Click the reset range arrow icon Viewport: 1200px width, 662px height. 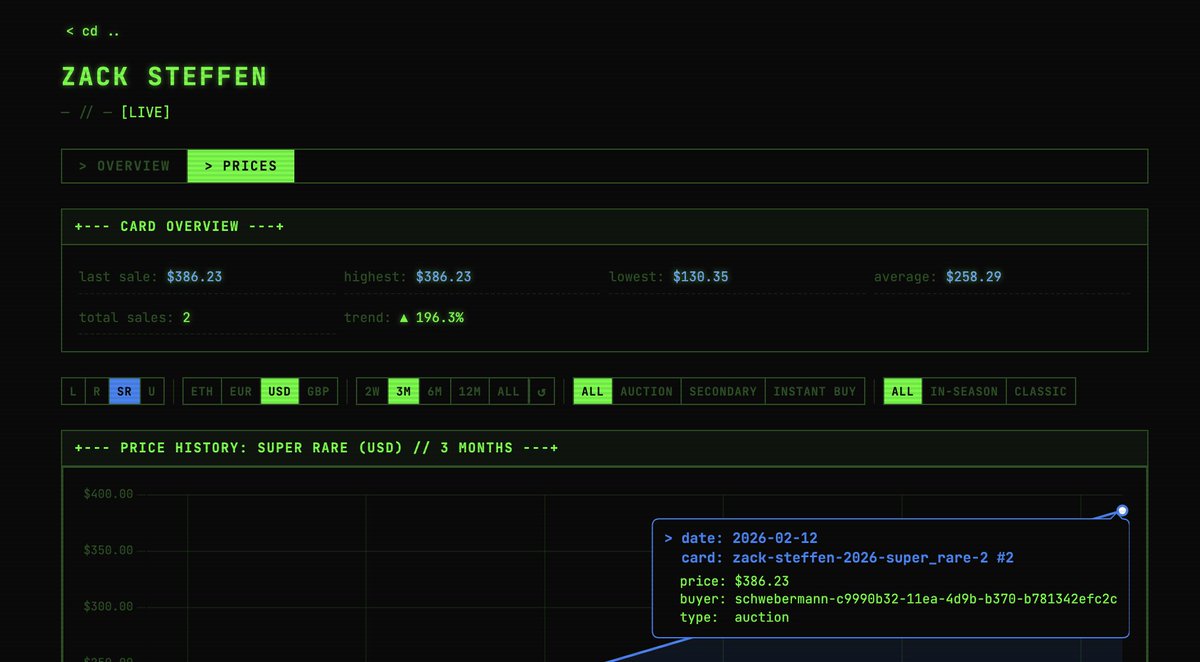(541, 391)
